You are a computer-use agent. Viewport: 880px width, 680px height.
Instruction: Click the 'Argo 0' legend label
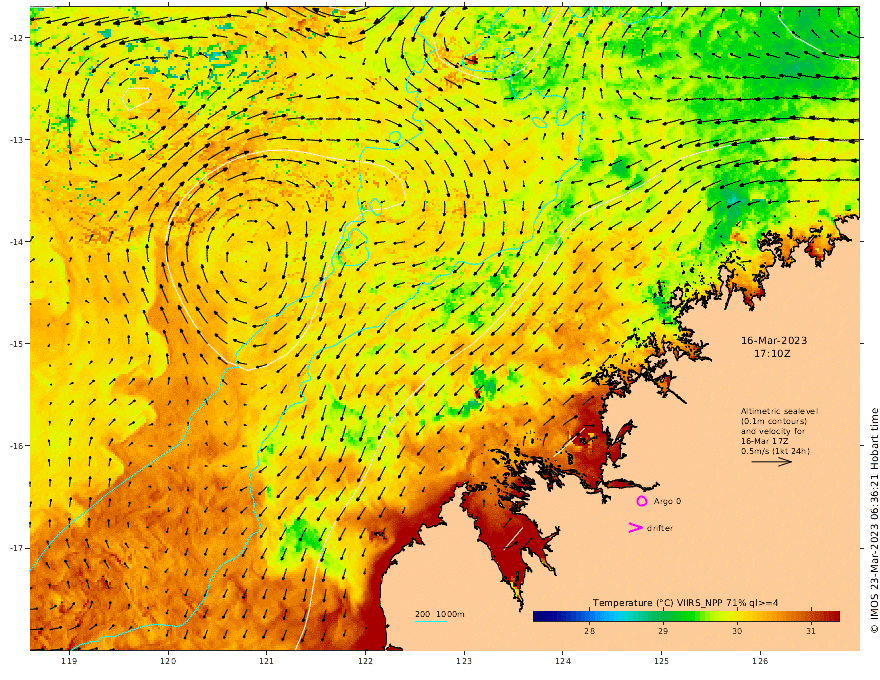click(x=667, y=501)
